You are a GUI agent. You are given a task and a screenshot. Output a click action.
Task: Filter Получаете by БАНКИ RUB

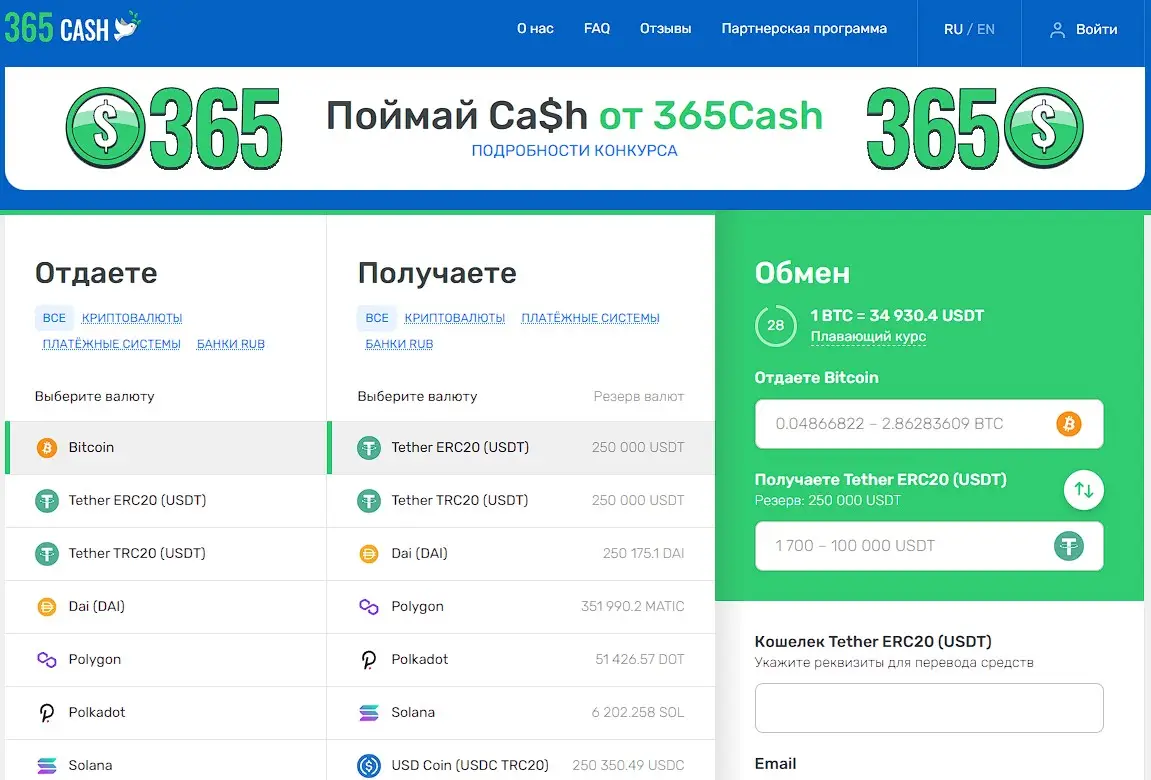[399, 344]
